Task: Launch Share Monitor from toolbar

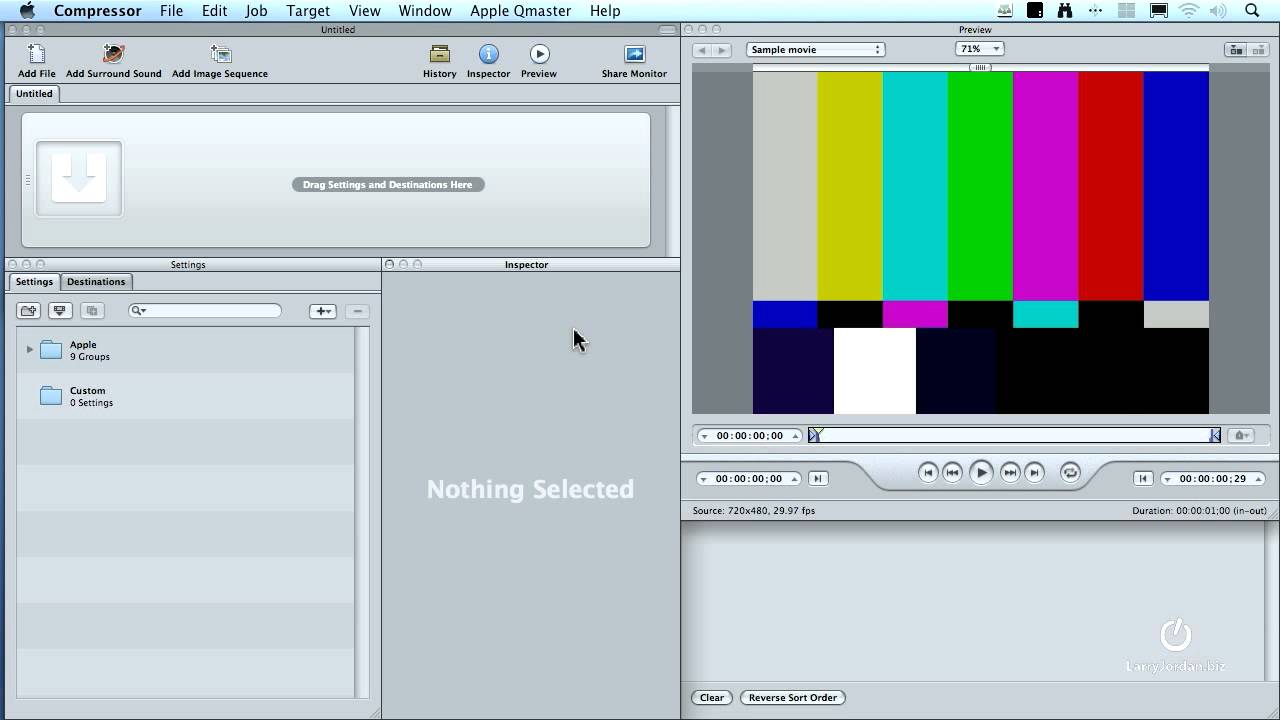Action: point(634,54)
